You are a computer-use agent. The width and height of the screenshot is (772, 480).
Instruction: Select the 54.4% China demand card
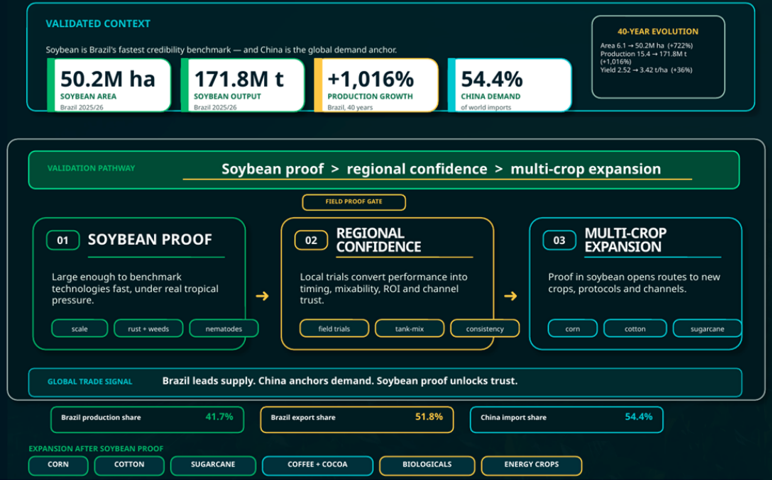(510, 85)
